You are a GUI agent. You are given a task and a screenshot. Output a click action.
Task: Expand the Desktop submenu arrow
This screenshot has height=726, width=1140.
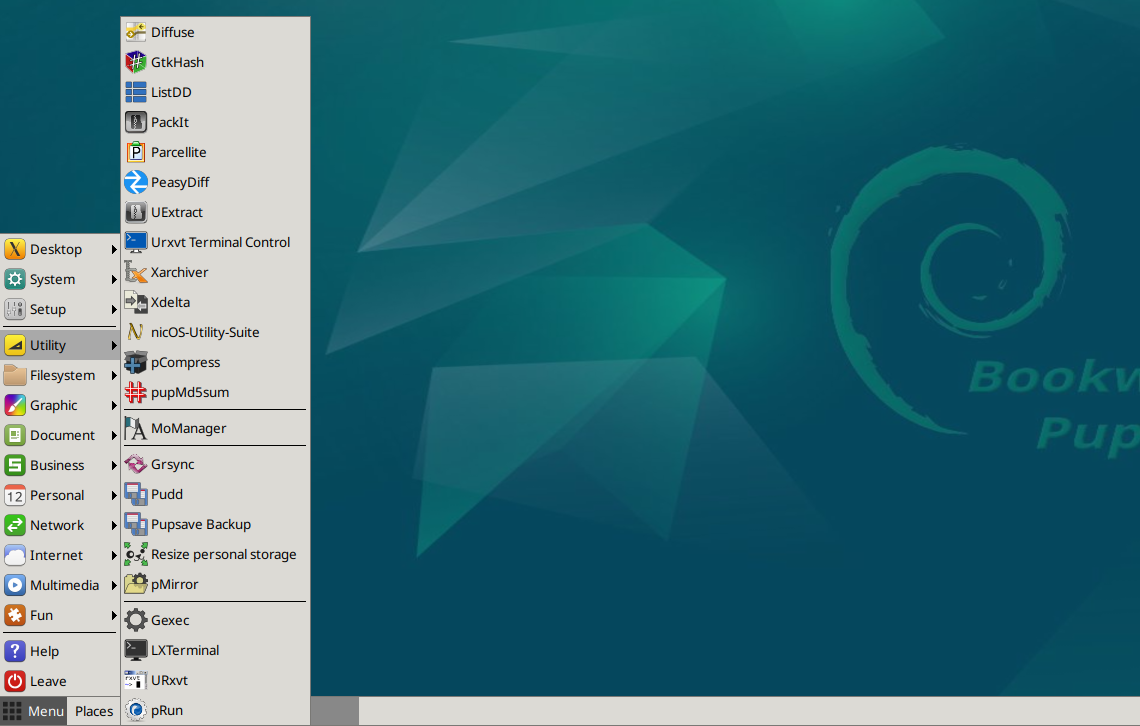[113, 249]
